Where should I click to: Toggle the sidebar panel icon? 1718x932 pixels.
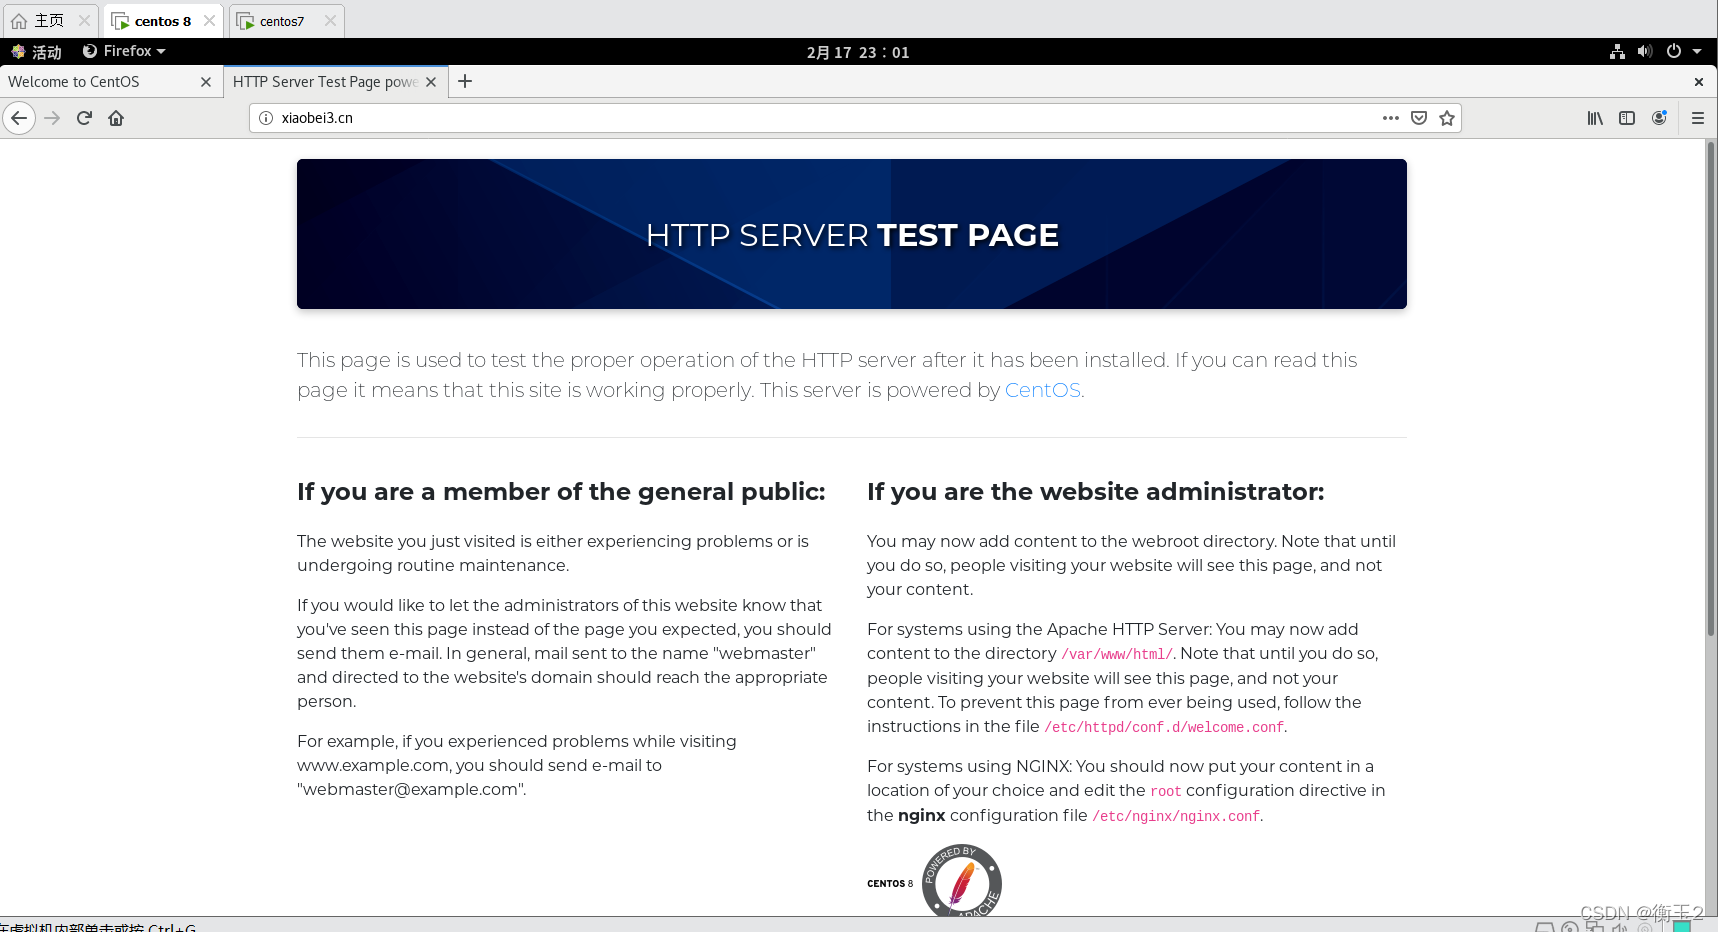tap(1627, 118)
